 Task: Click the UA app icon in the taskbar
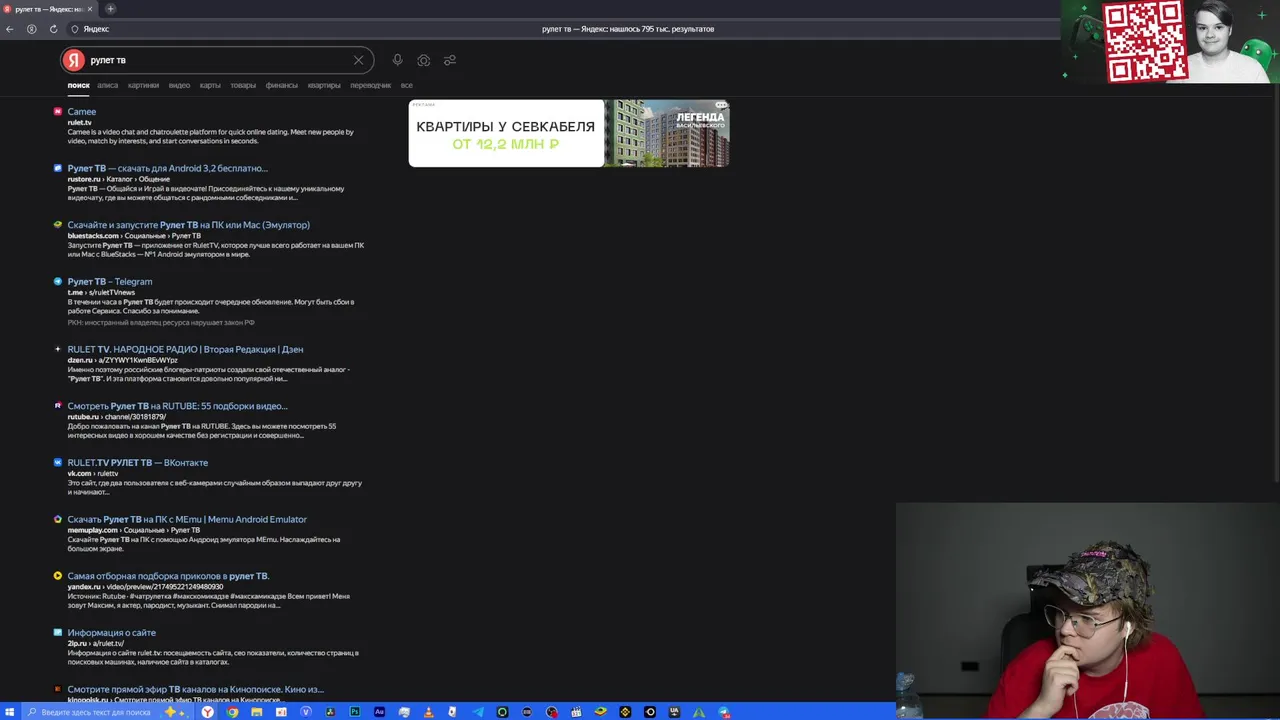pyautogui.click(x=674, y=712)
